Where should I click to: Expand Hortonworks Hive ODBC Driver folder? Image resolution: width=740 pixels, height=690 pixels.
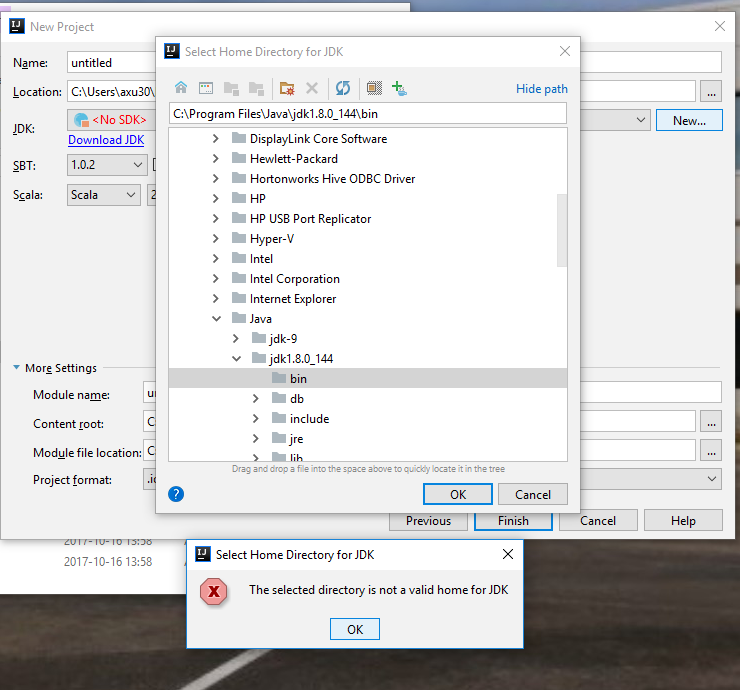tap(216, 178)
